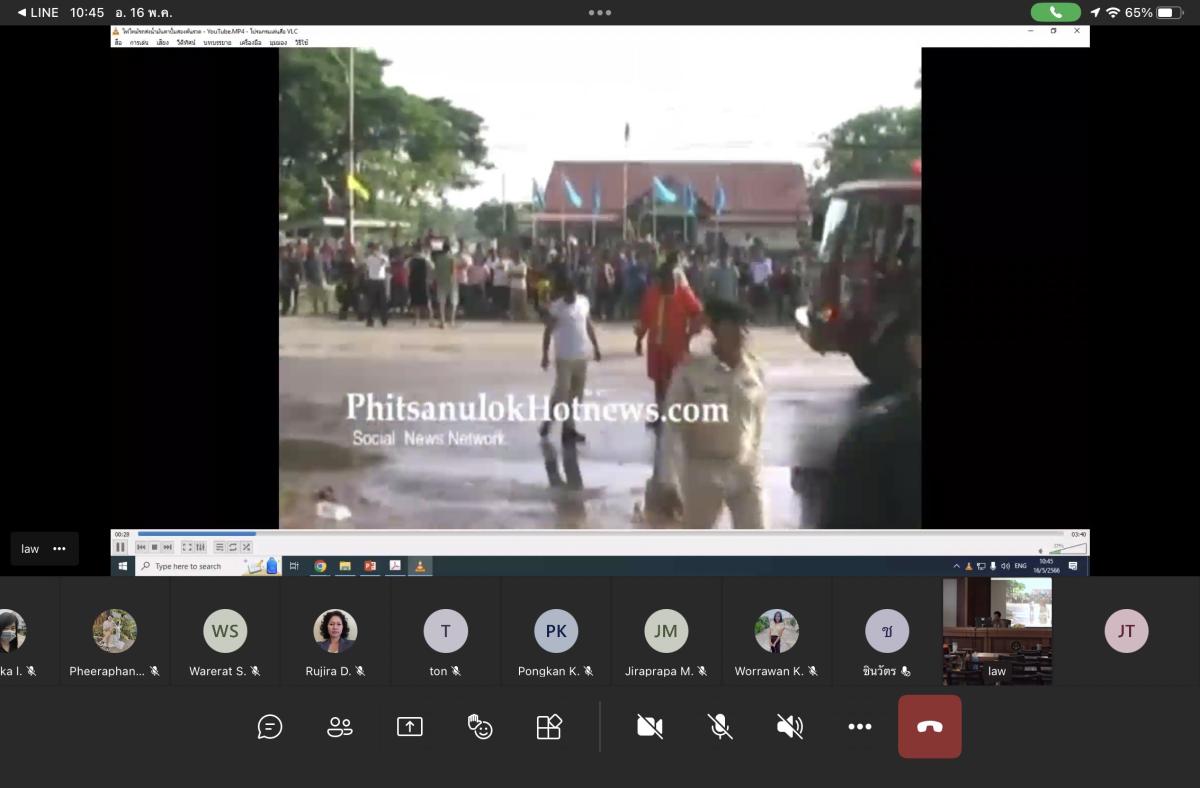
Task: Open VLC View menu (มุมมอง)
Action: (279, 43)
